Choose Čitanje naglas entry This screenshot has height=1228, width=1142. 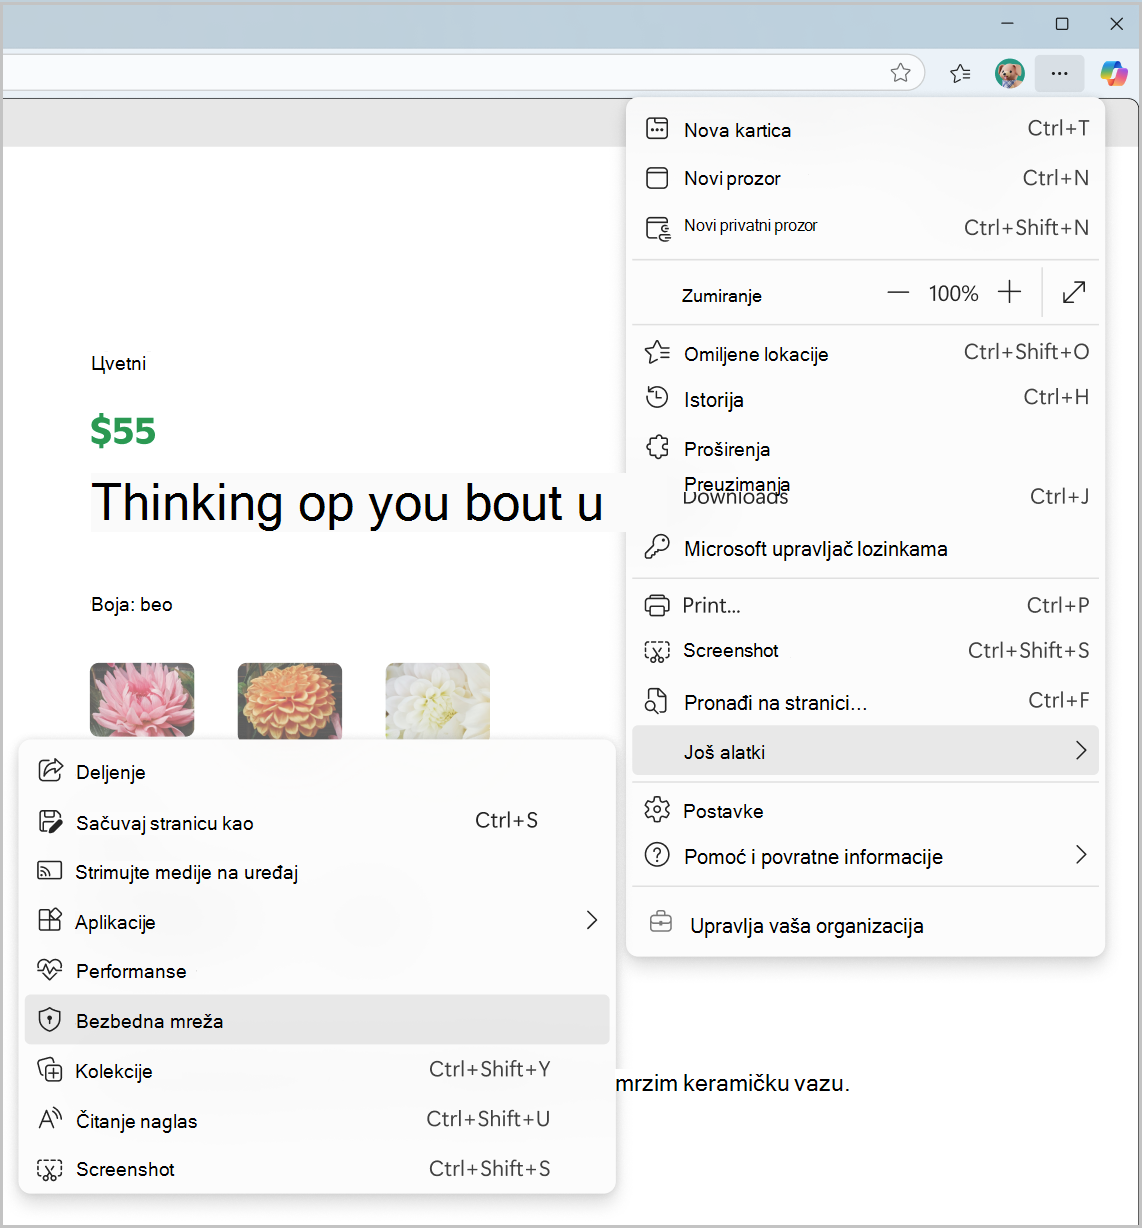click(x=317, y=1120)
